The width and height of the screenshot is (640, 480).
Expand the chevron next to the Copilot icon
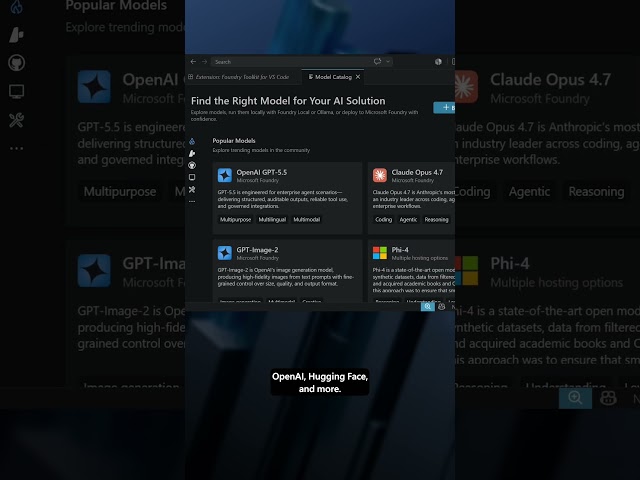(x=388, y=62)
